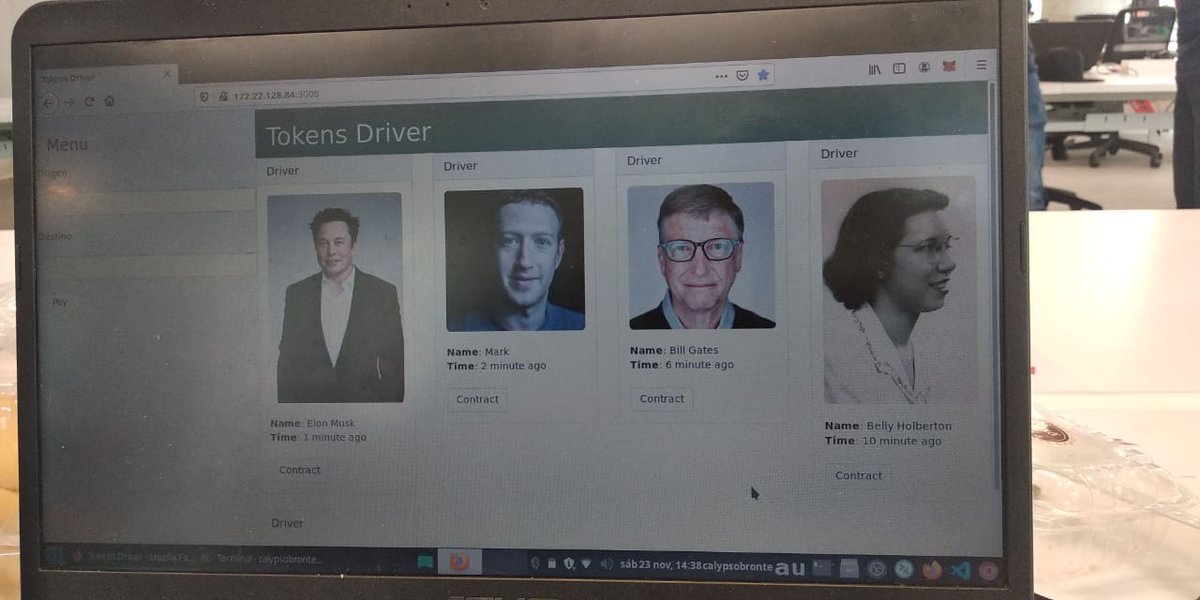This screenshot has width=1200, height=600.
Task: Open Tokens Driver Mozilla Firefox taskbar entry
Action: click(134, 558)
